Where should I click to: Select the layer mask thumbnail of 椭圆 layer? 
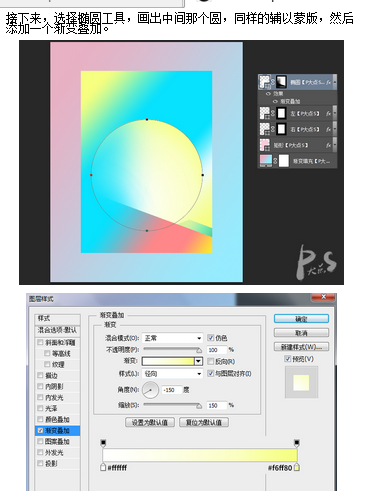(x=282, y=82)
